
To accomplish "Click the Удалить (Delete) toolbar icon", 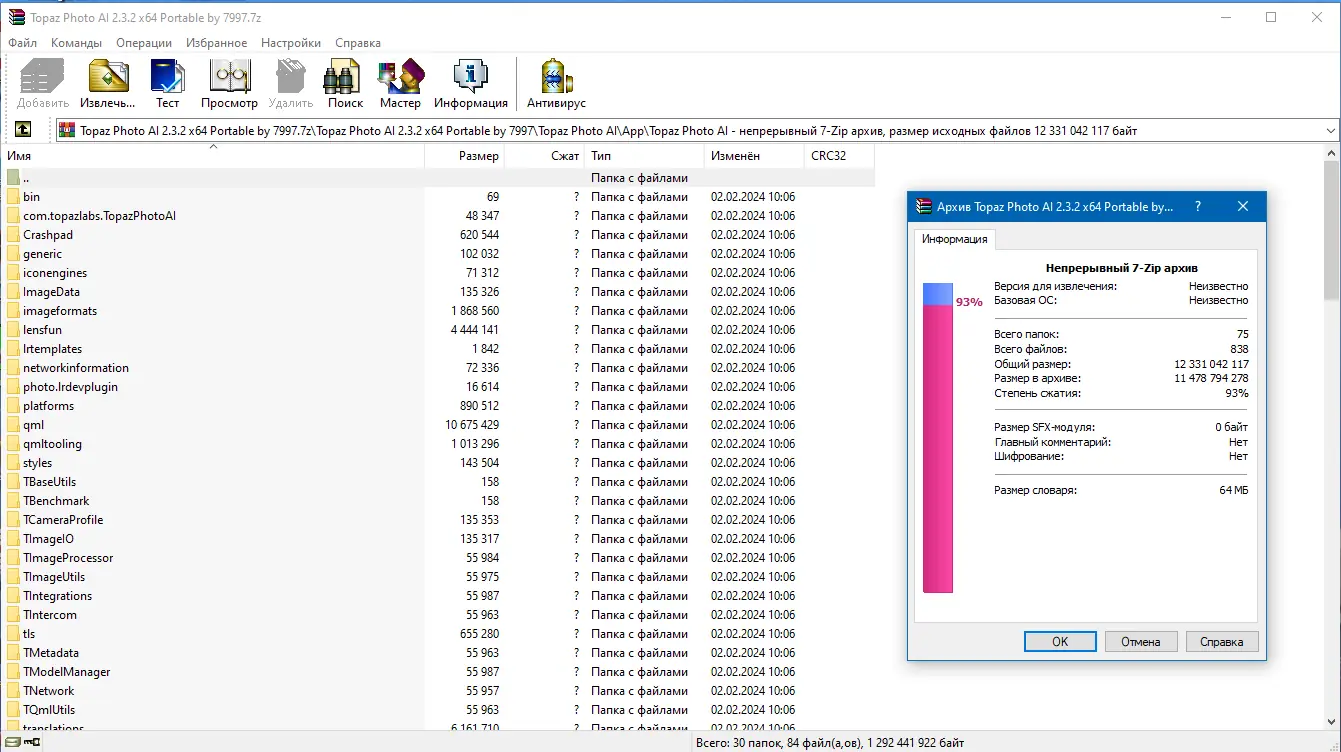I will [x=291, y=77].
